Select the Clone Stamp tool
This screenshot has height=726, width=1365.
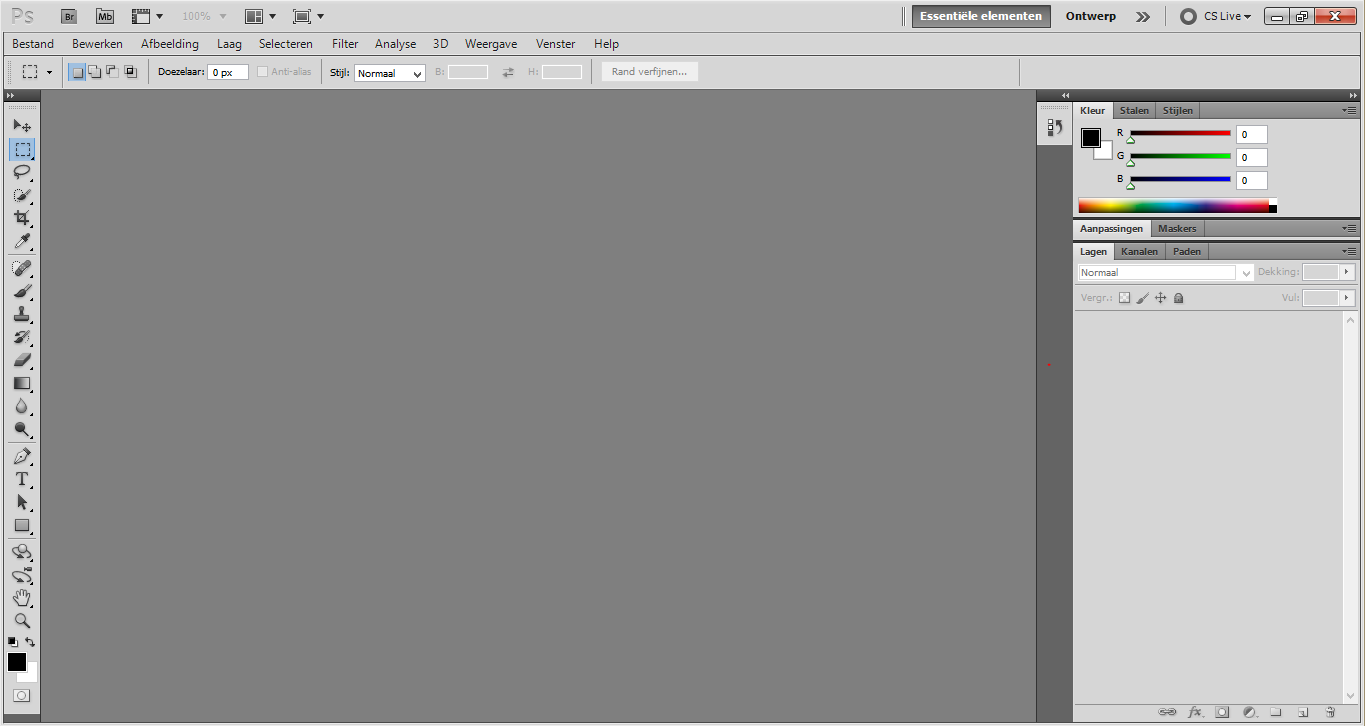[22, 314]
